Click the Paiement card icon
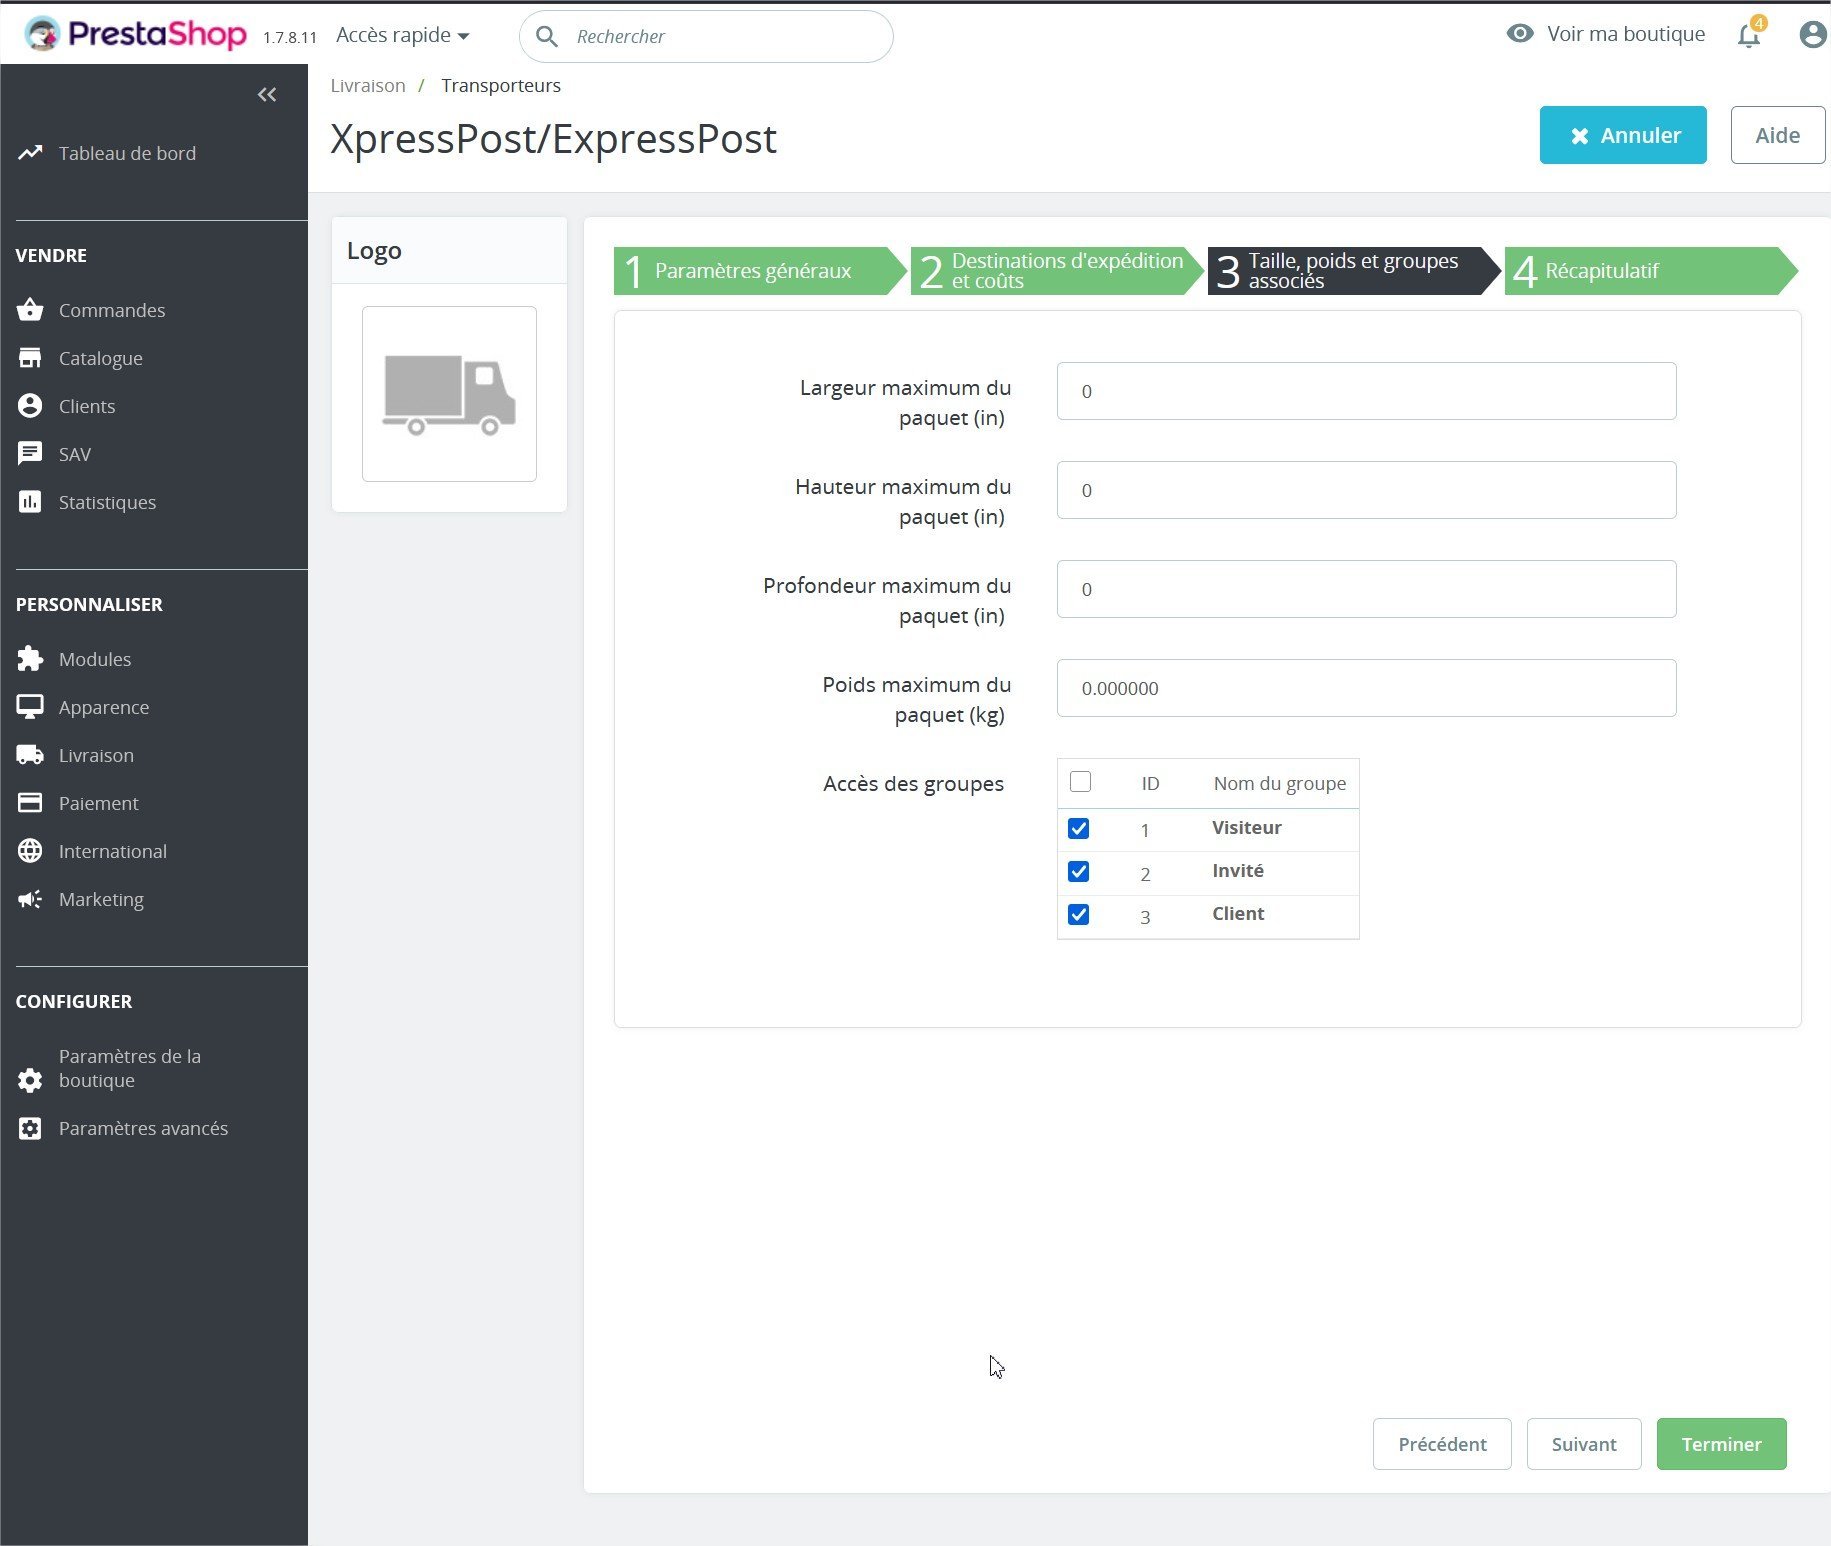This screenshot has width=1831, height=1546. click(x=30, y=803)
